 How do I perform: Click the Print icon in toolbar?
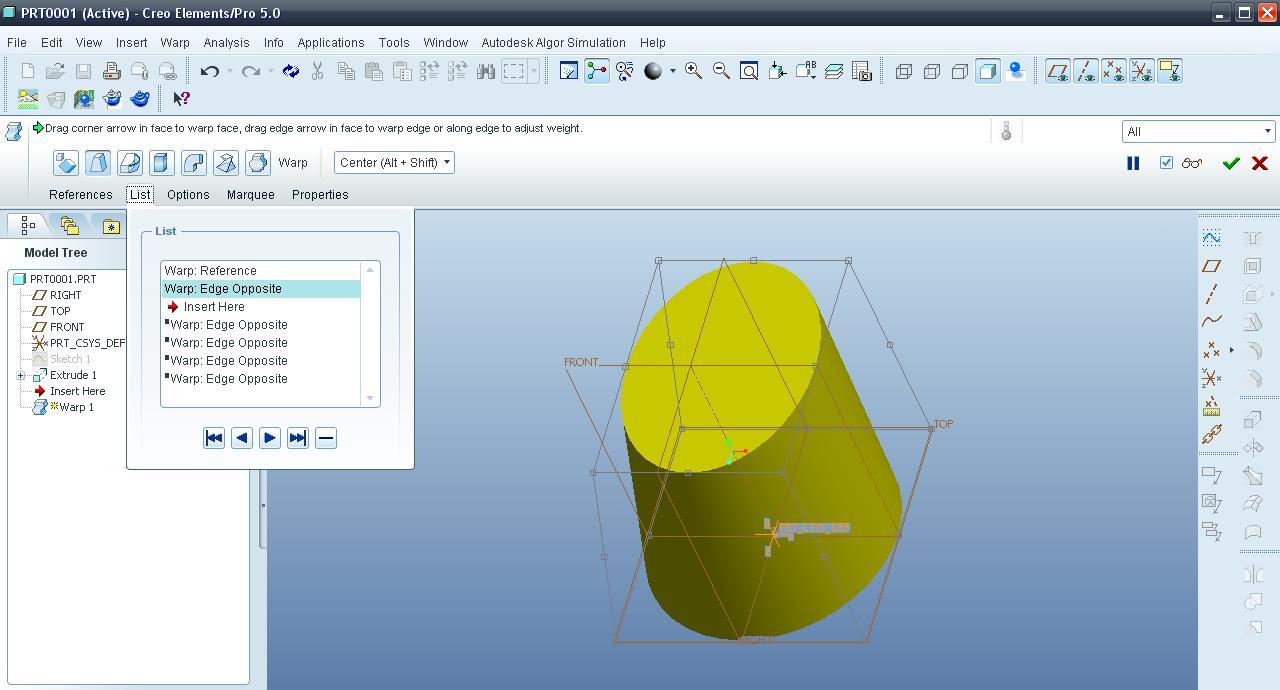coord(112,71)
